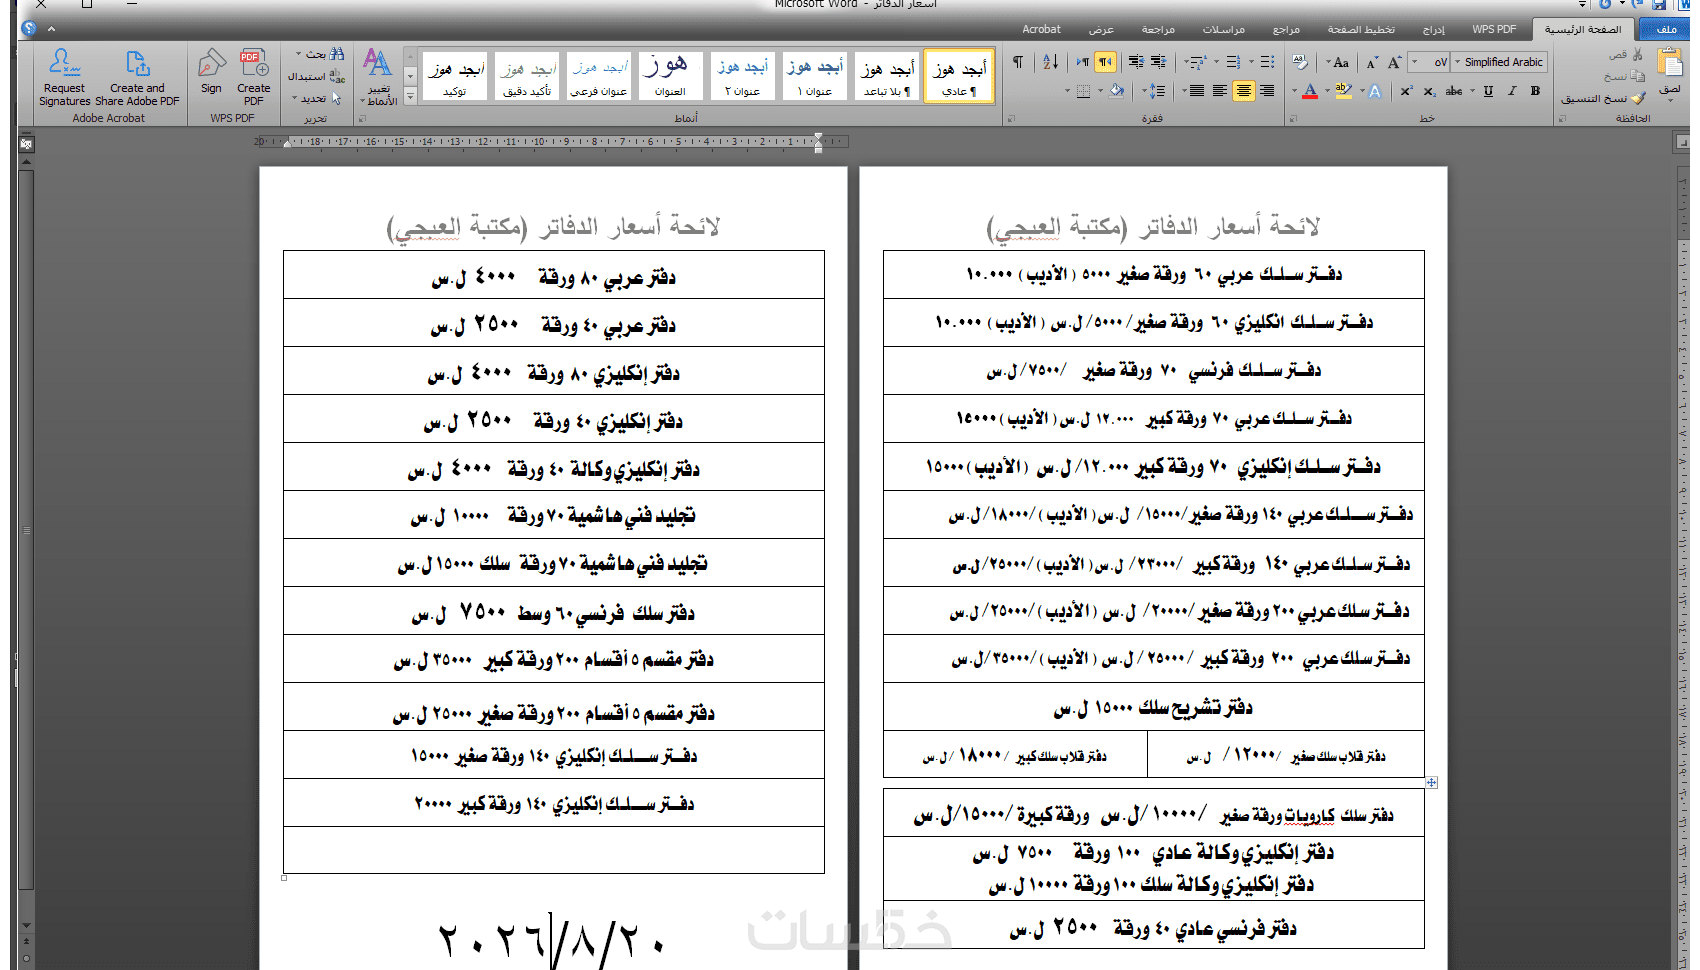
Task: Select the بلا تباعد style
Action: coord(888,76)
